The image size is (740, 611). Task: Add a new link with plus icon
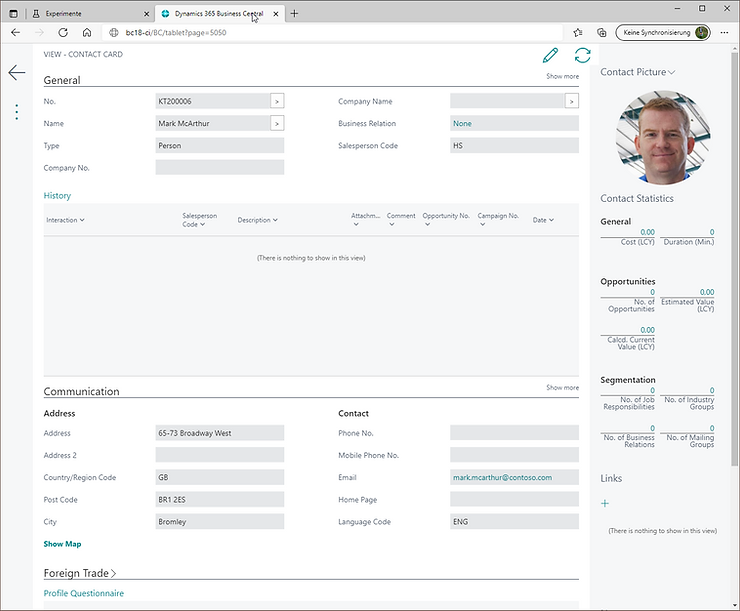(x=605, y=504)
